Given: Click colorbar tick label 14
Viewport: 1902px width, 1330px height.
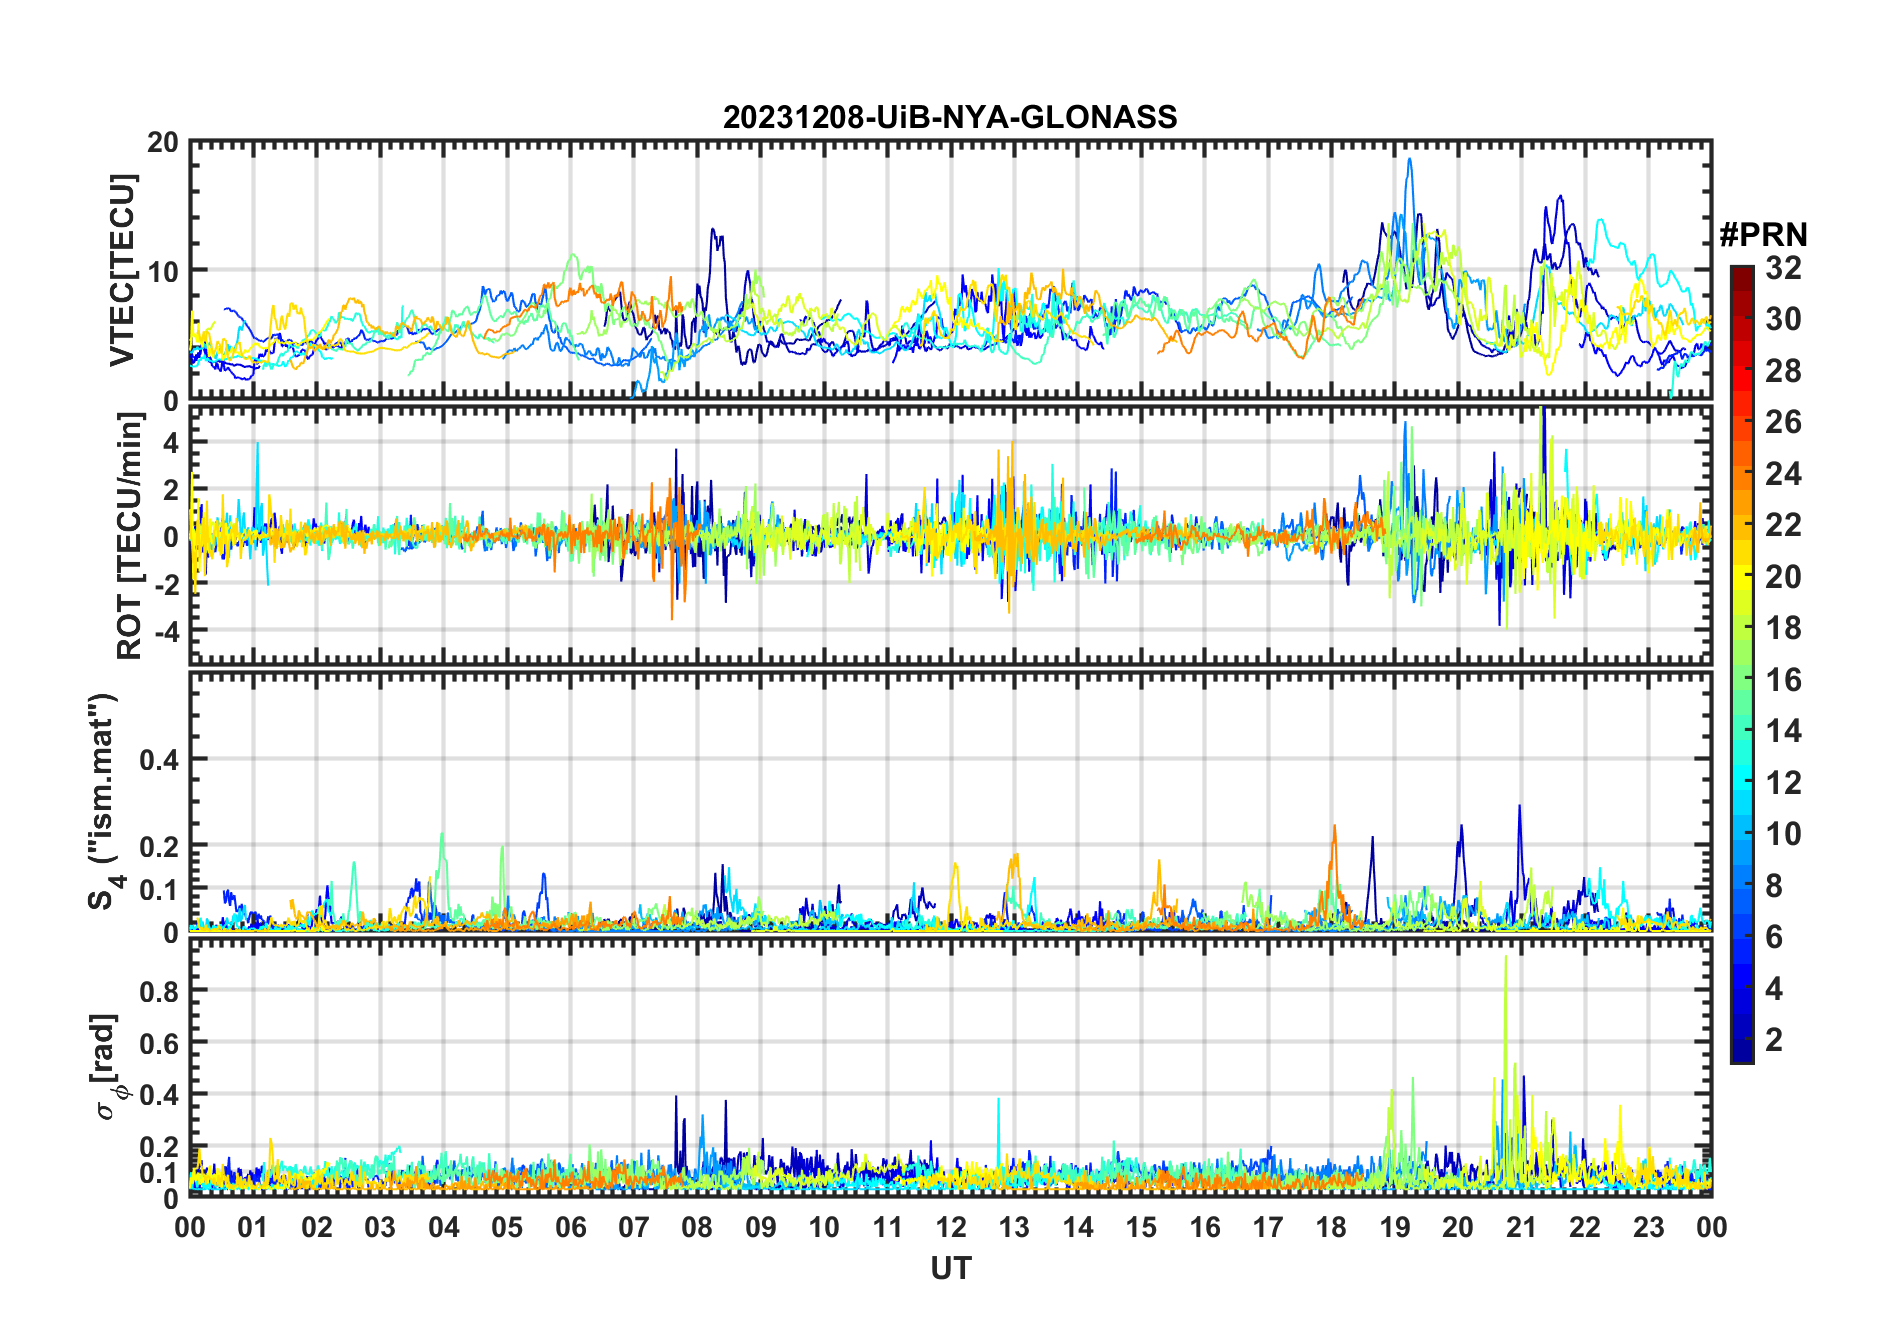Looking at the screenshot, I should point(1783,731).
